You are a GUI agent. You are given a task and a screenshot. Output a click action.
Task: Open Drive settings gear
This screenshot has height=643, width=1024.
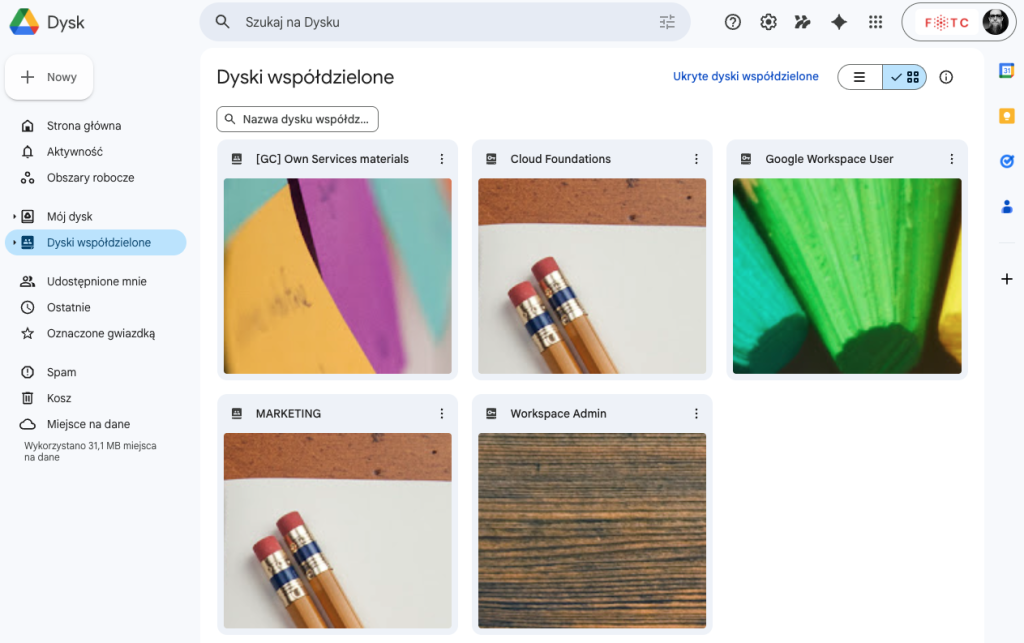(x=768, y=21)
